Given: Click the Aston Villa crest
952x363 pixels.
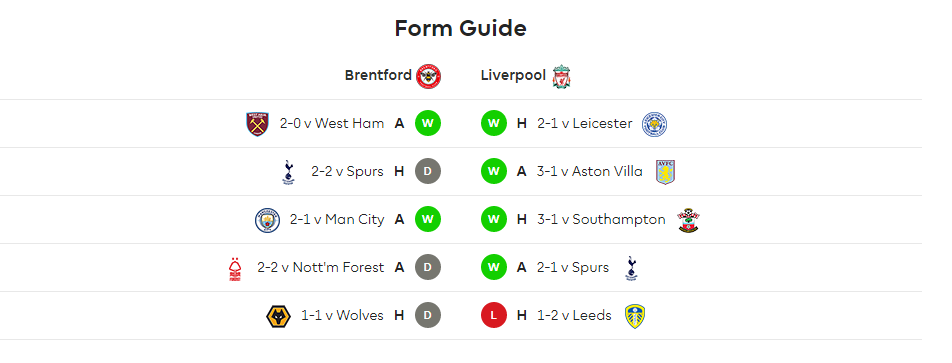Looking at the screenshot, I should (x=665, y=172).
